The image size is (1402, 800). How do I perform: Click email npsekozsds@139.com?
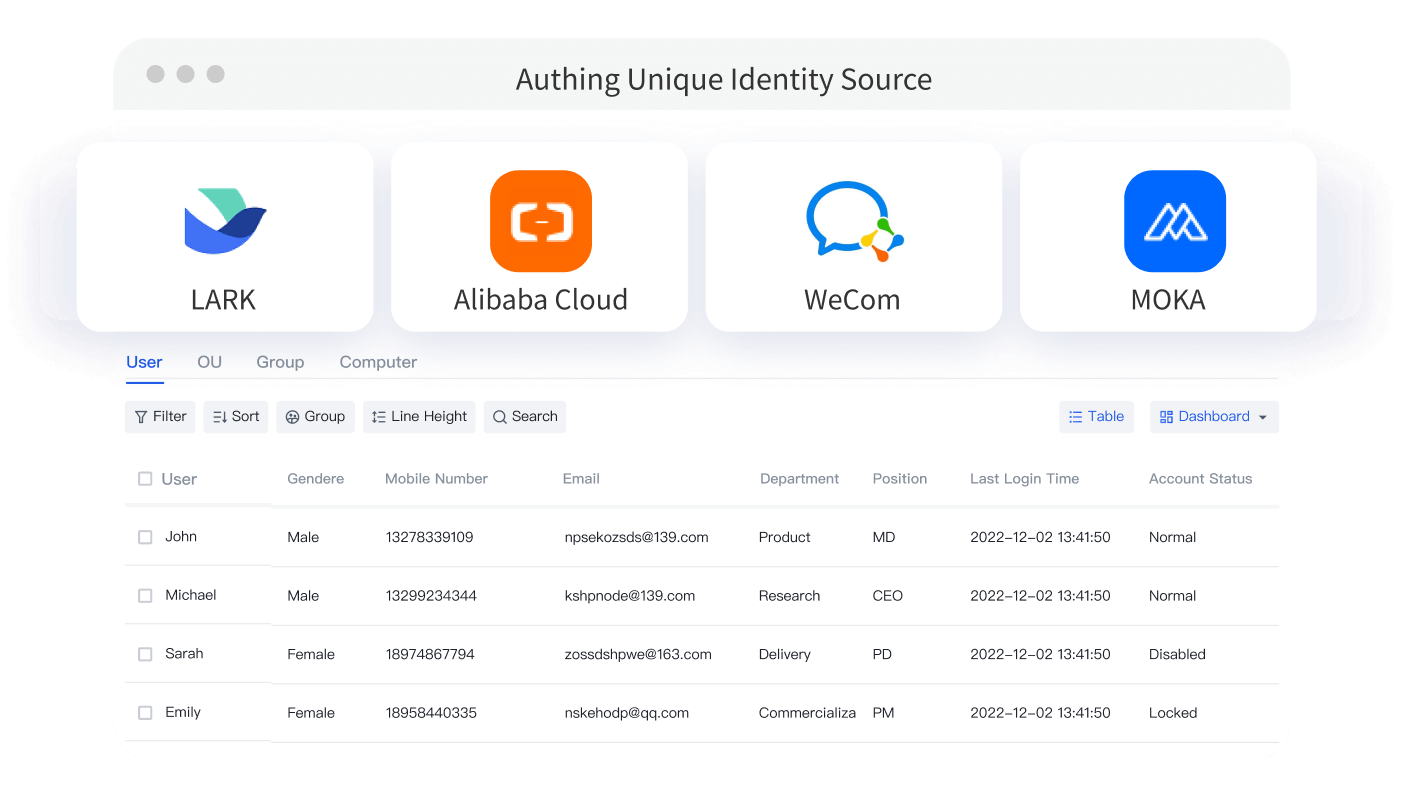click(x=636, y=537)
